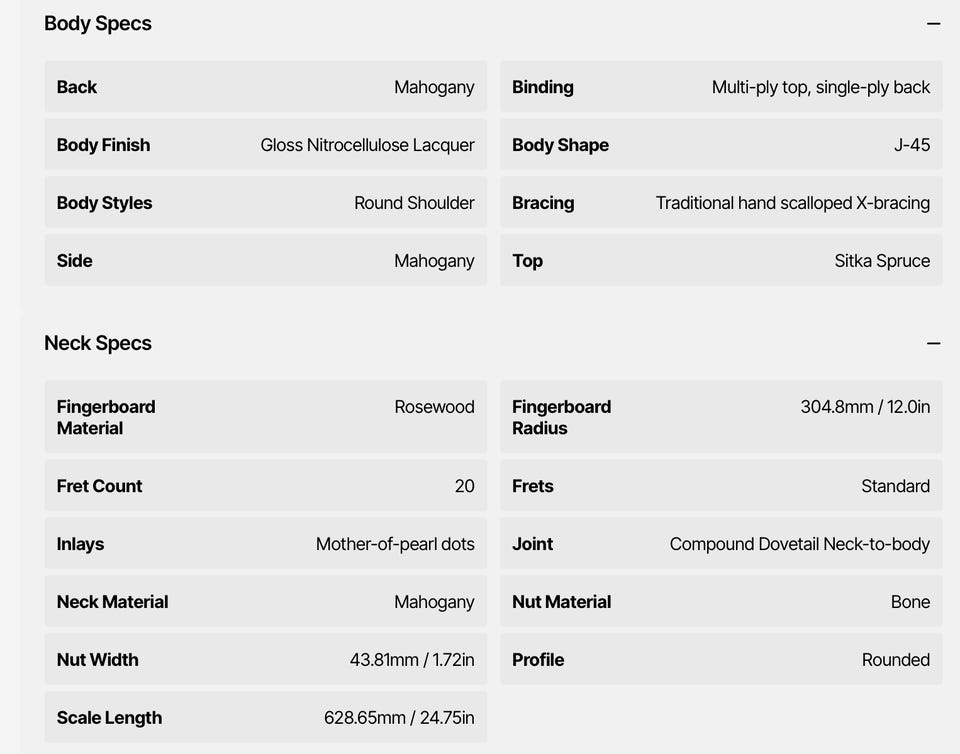Viewport: 960px width, 754px height.
Task: Select the Fingerboard Material label
Action: tap(106, 417)
